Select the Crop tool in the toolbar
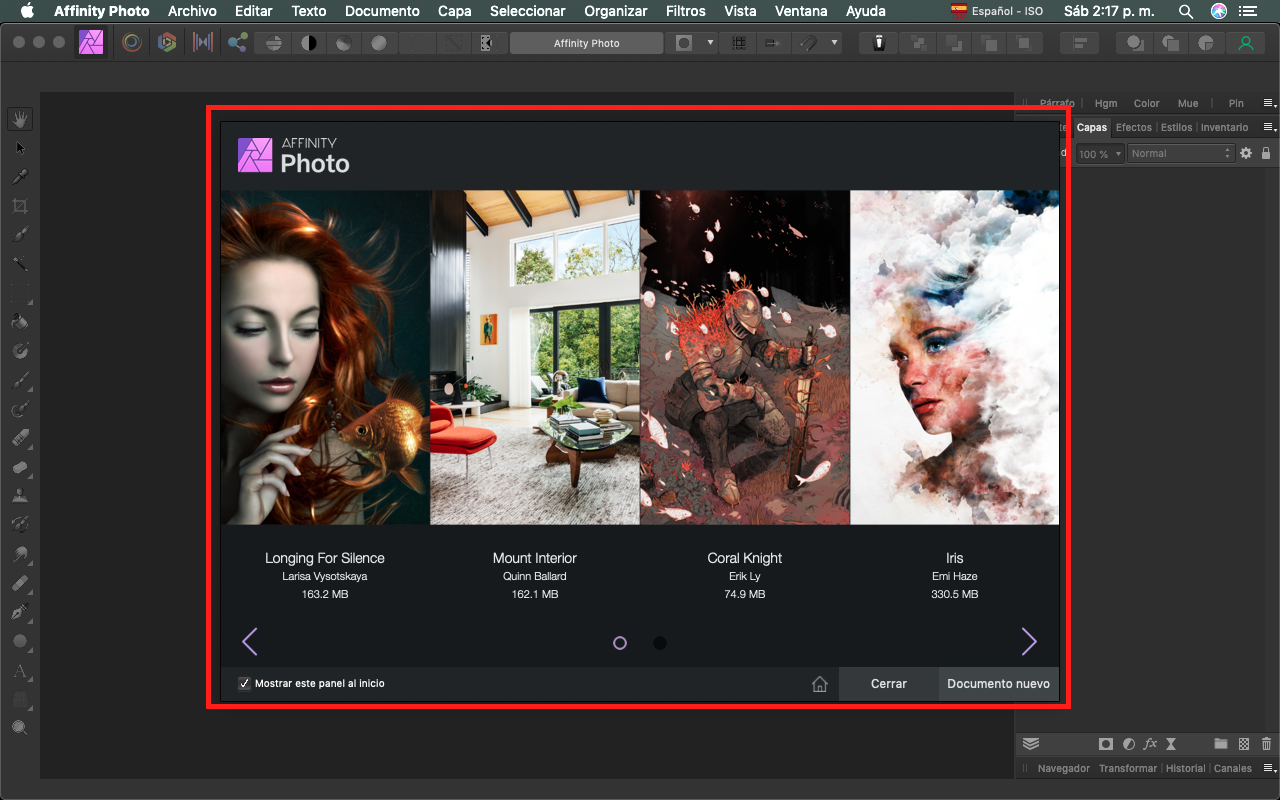The height and width of the screenshot is (800, 1280). tap(20, 205)
